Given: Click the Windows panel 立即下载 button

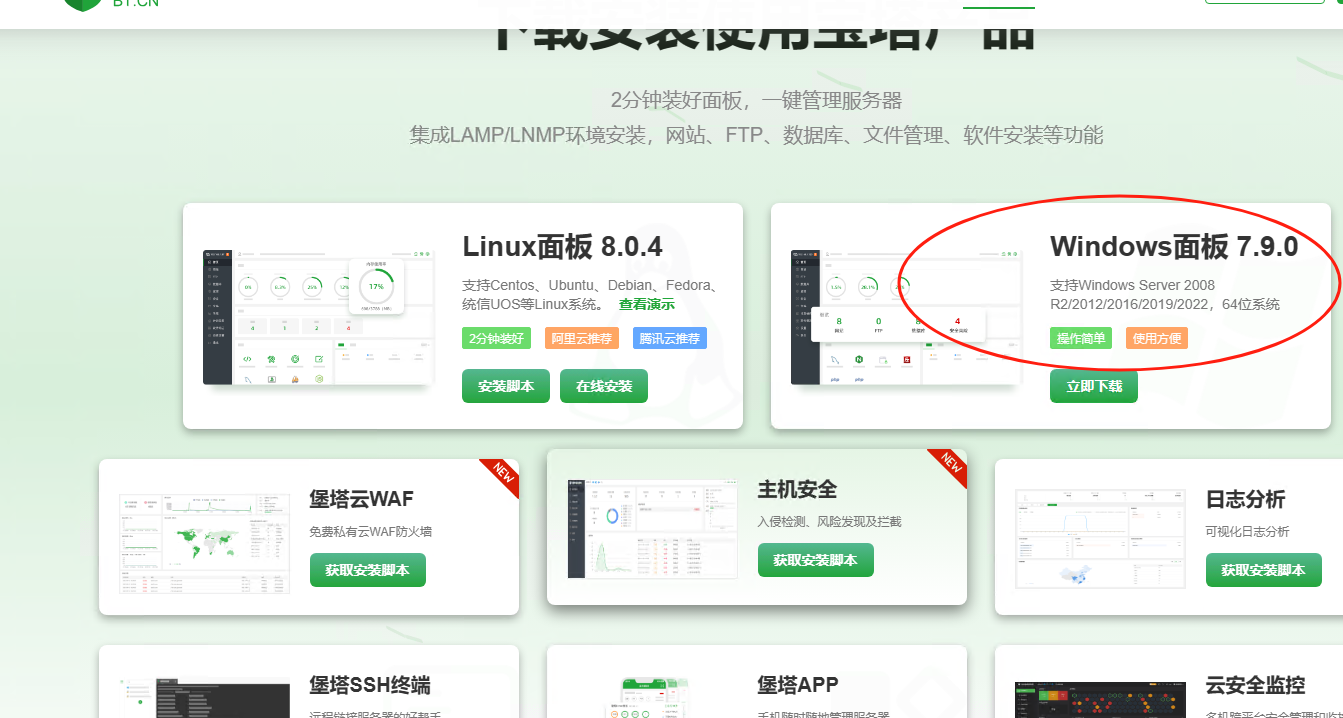Looking at the screenshot, I should coord(1094,386).
